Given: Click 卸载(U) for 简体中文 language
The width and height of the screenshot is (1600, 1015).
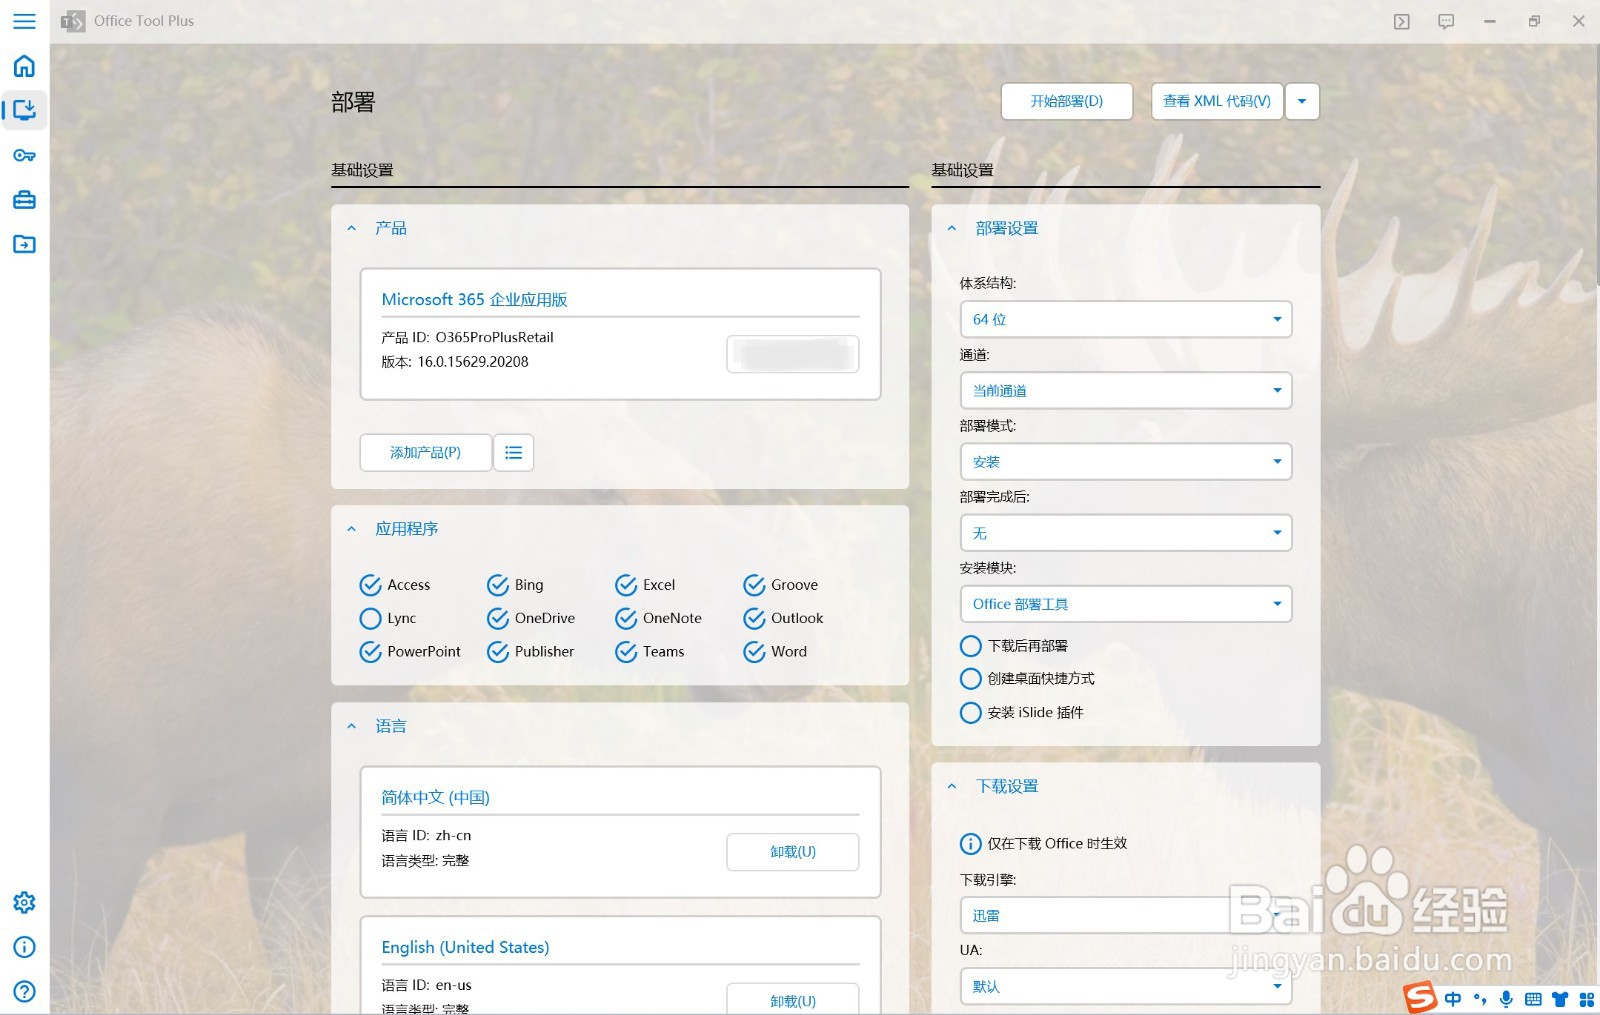Looking at the screenshot, I should (x=792, y=851).
